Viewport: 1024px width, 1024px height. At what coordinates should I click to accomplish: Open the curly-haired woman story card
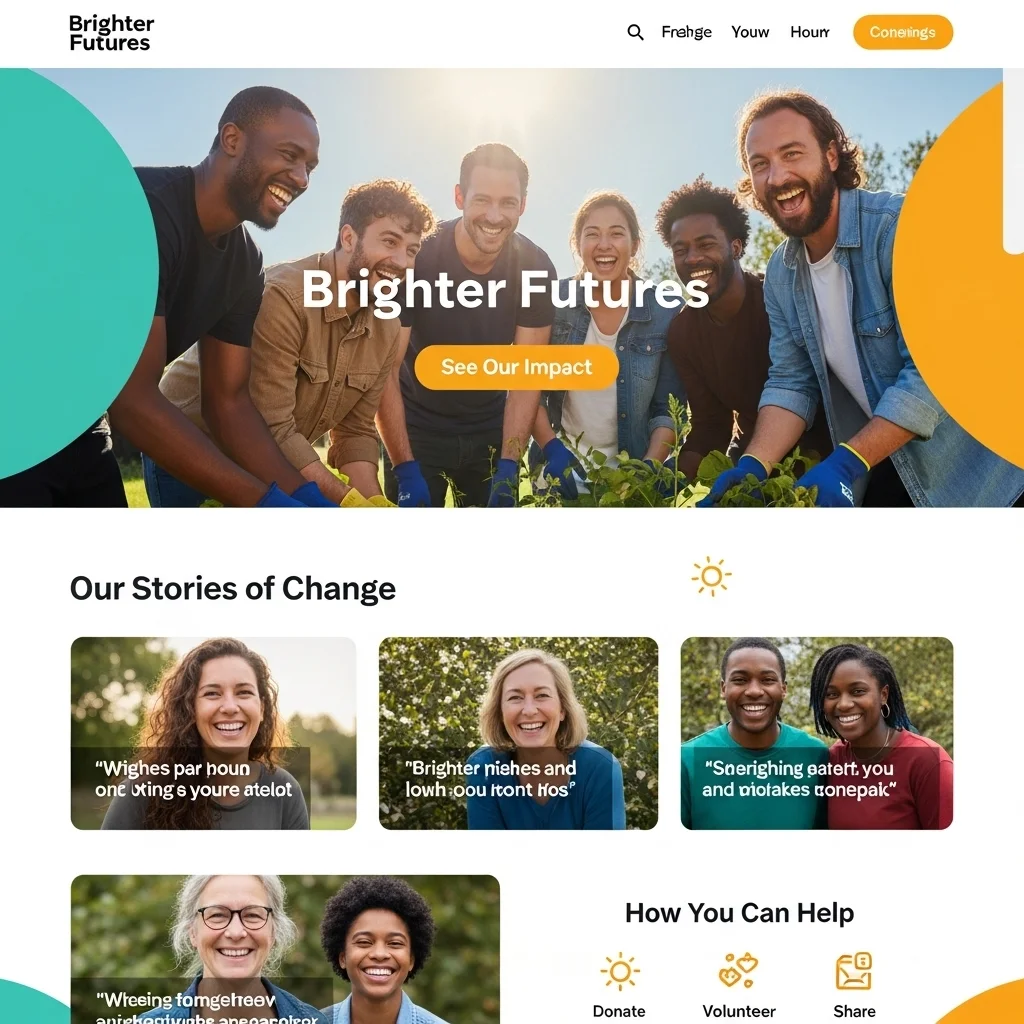click(214, 733)
